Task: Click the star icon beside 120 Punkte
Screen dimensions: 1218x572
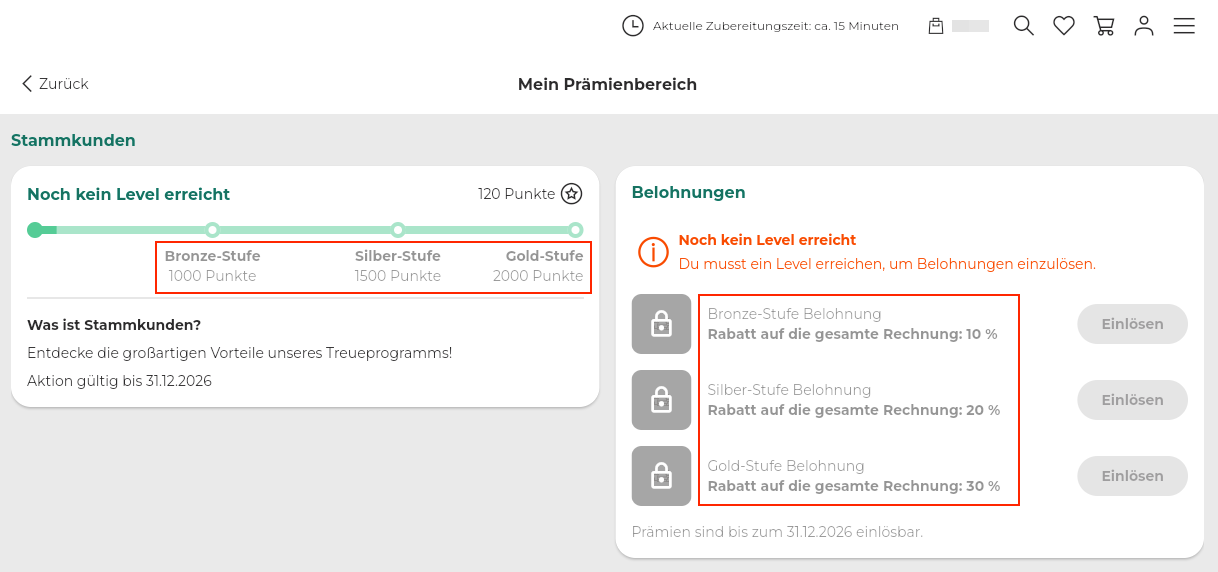Action: click(x=571, y=194)
